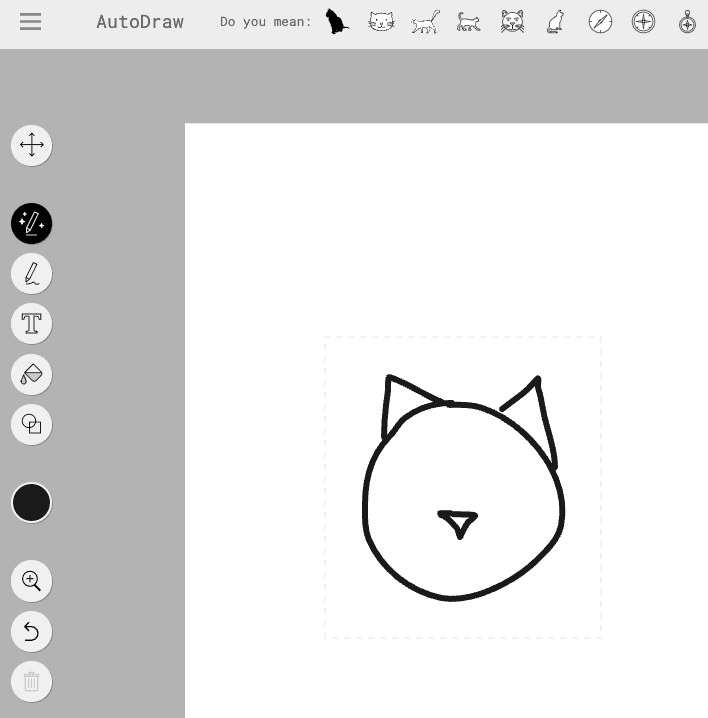This screenshot has height=718, width=708.
Task: Choose the smiling cat face suggestion
Action: [381, 21]
